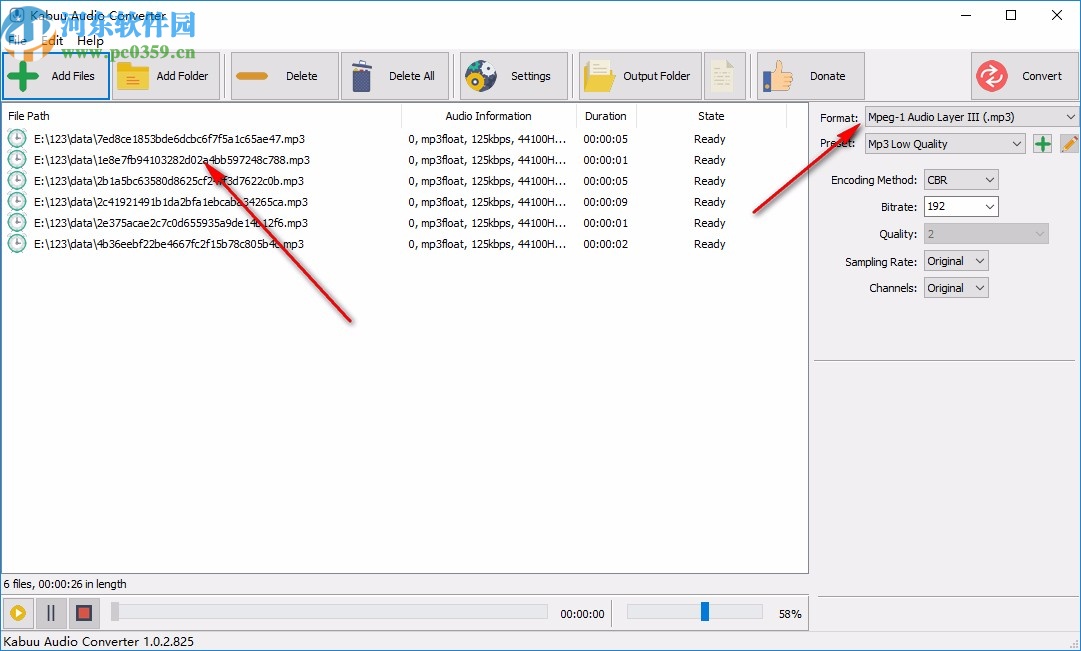Image resolution: width=1081 pixels, height=651 pixels.
Task: Open the Settings gear icon
Action: [513, 75]
